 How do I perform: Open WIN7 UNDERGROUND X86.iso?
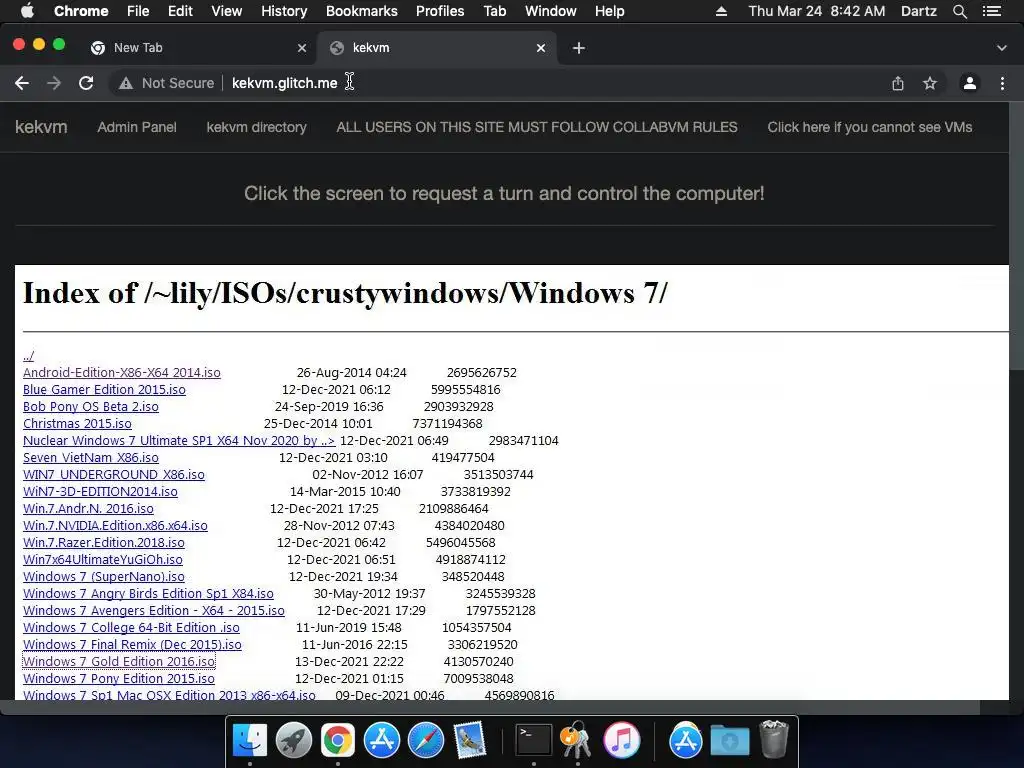tap(114, 474)
